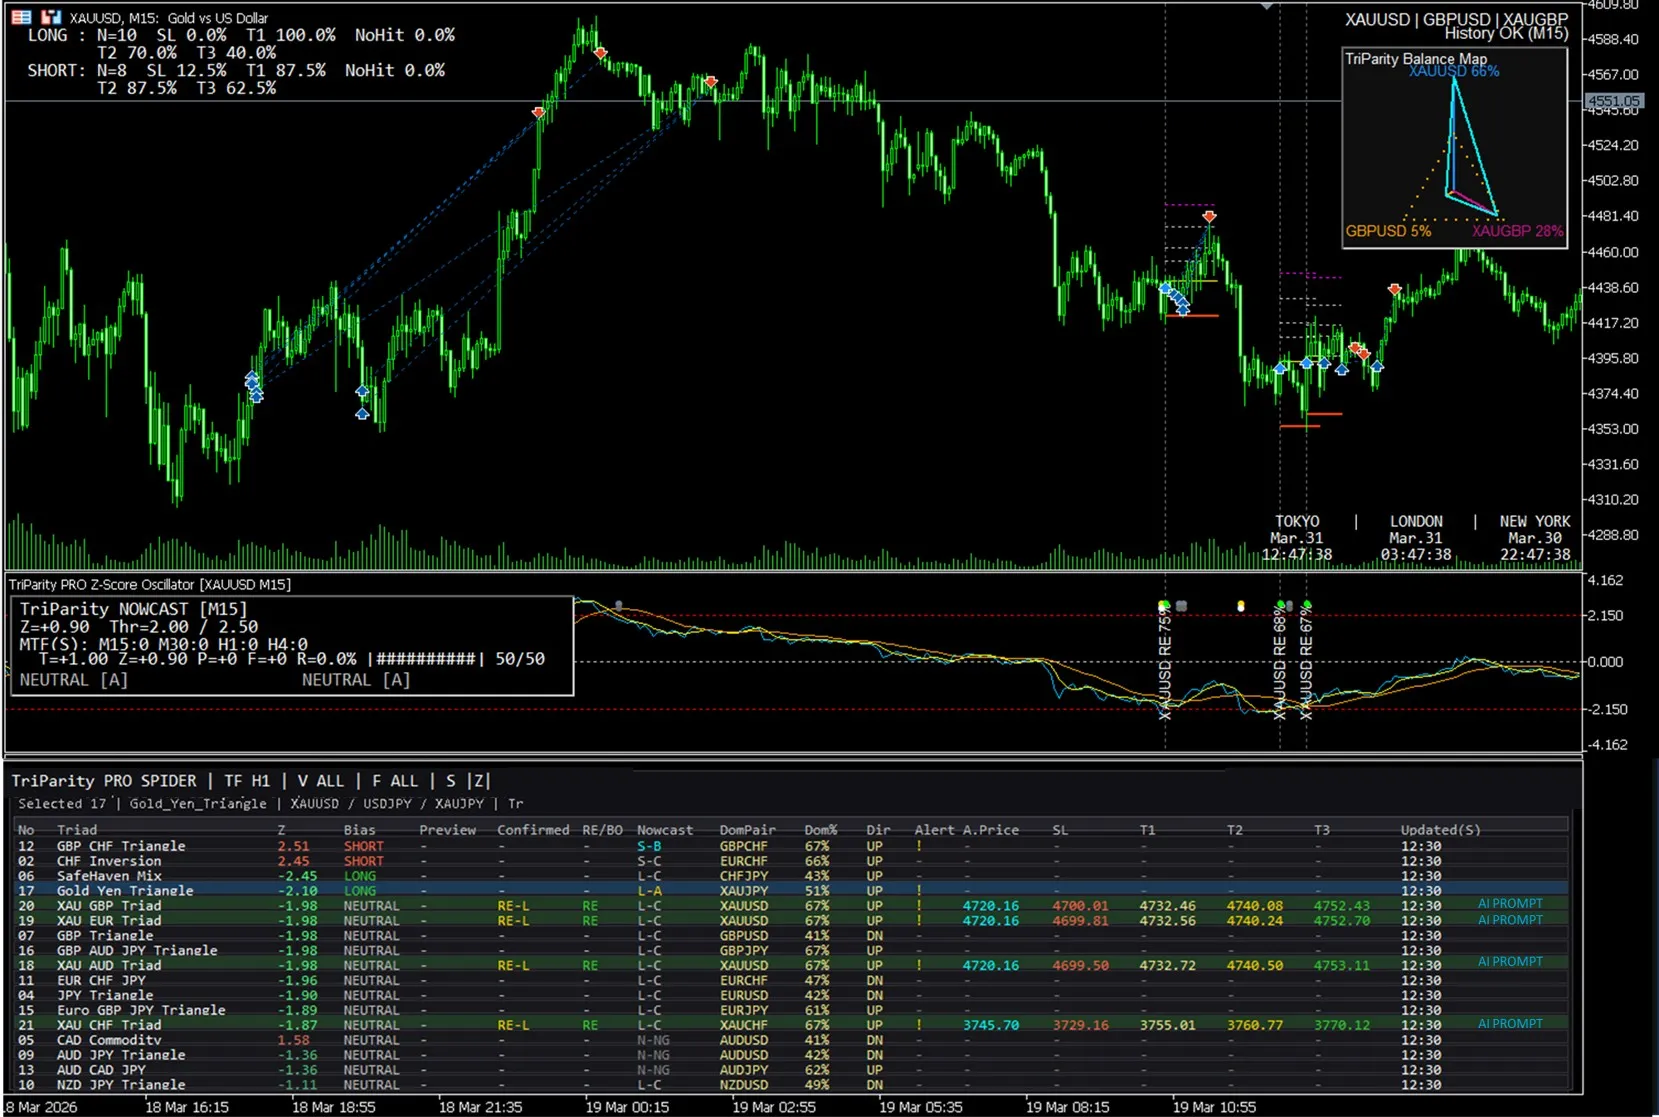The image size is (1659, 1117).
Task: Click the RE/BO column header
Action: click(602, 830)
